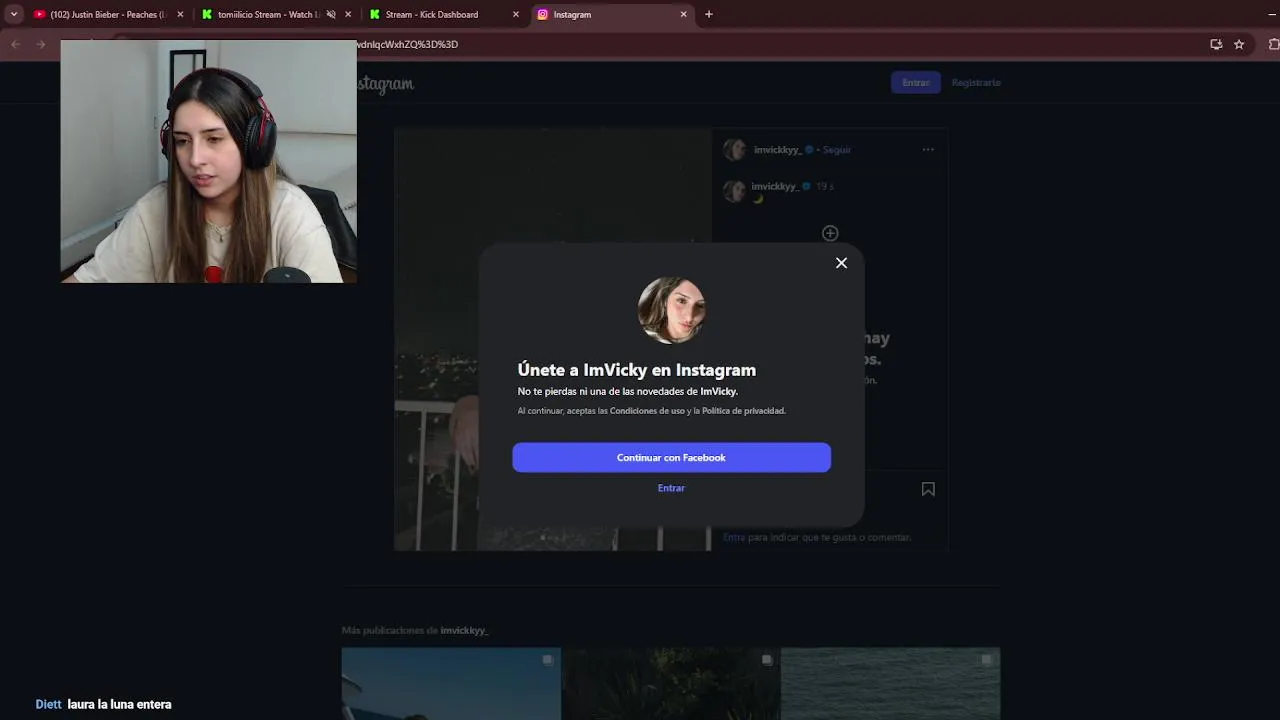Viewport: 1280px width, 720px height.
Task: Unmute the tomiilicio Stream tab audio icon
Action: tap(331, 14)
